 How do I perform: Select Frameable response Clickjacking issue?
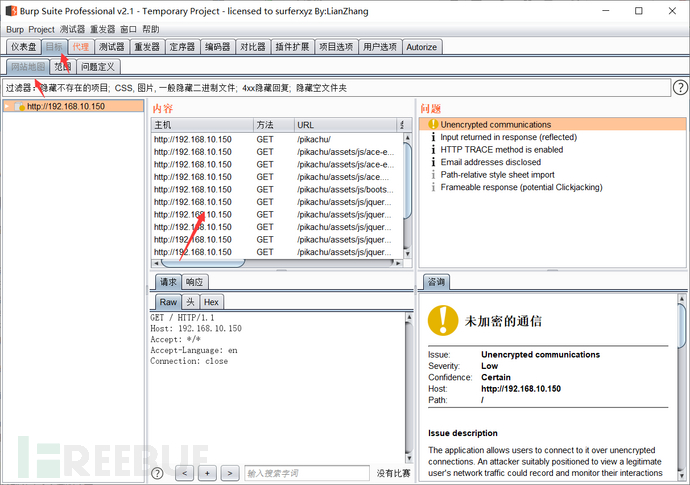(552, 187)
